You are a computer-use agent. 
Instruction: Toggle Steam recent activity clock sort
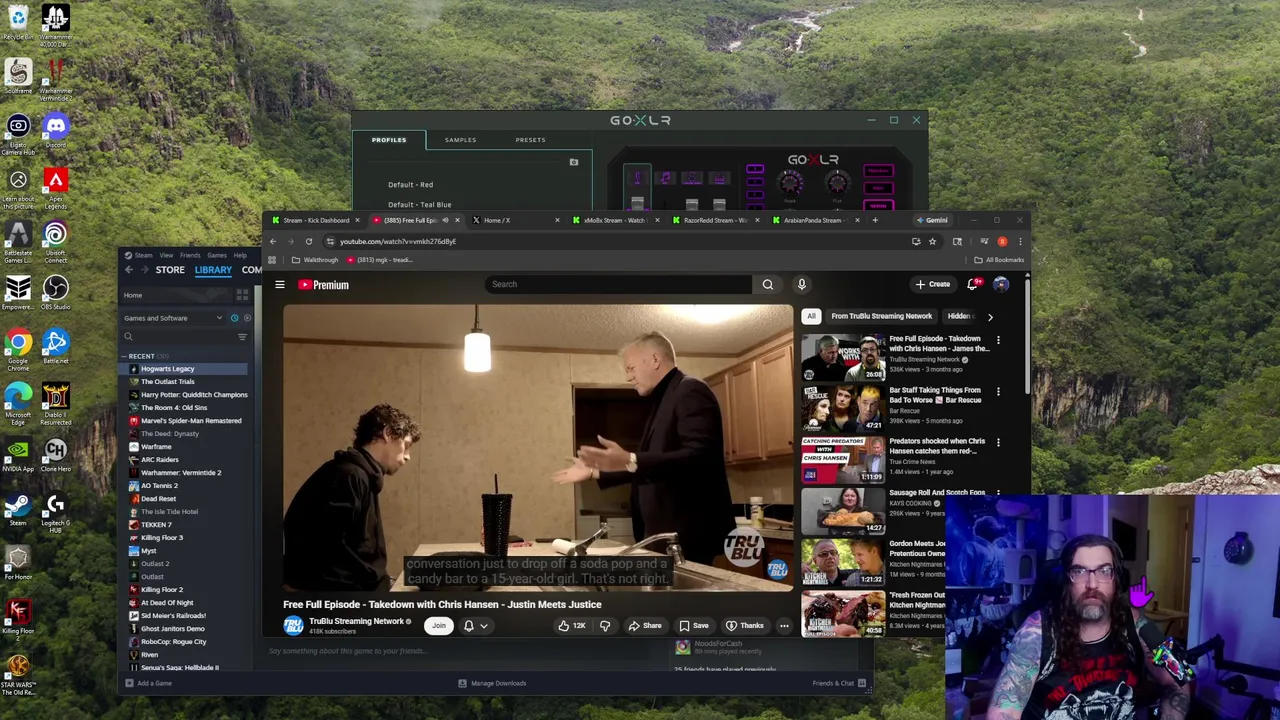(x=234, y=318)
